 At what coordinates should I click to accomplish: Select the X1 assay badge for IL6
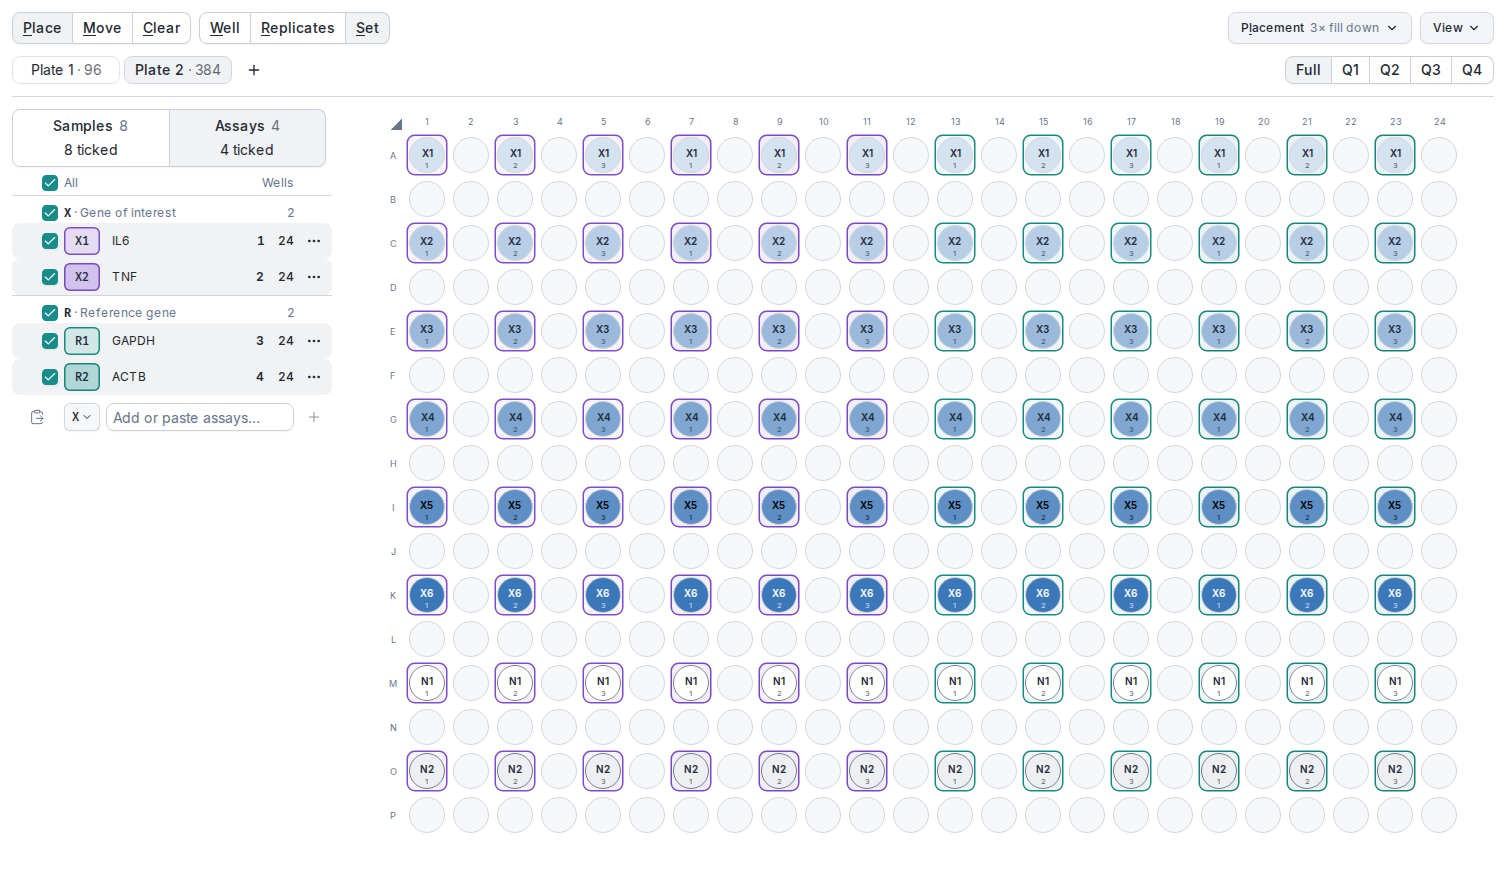coord(82,241)
